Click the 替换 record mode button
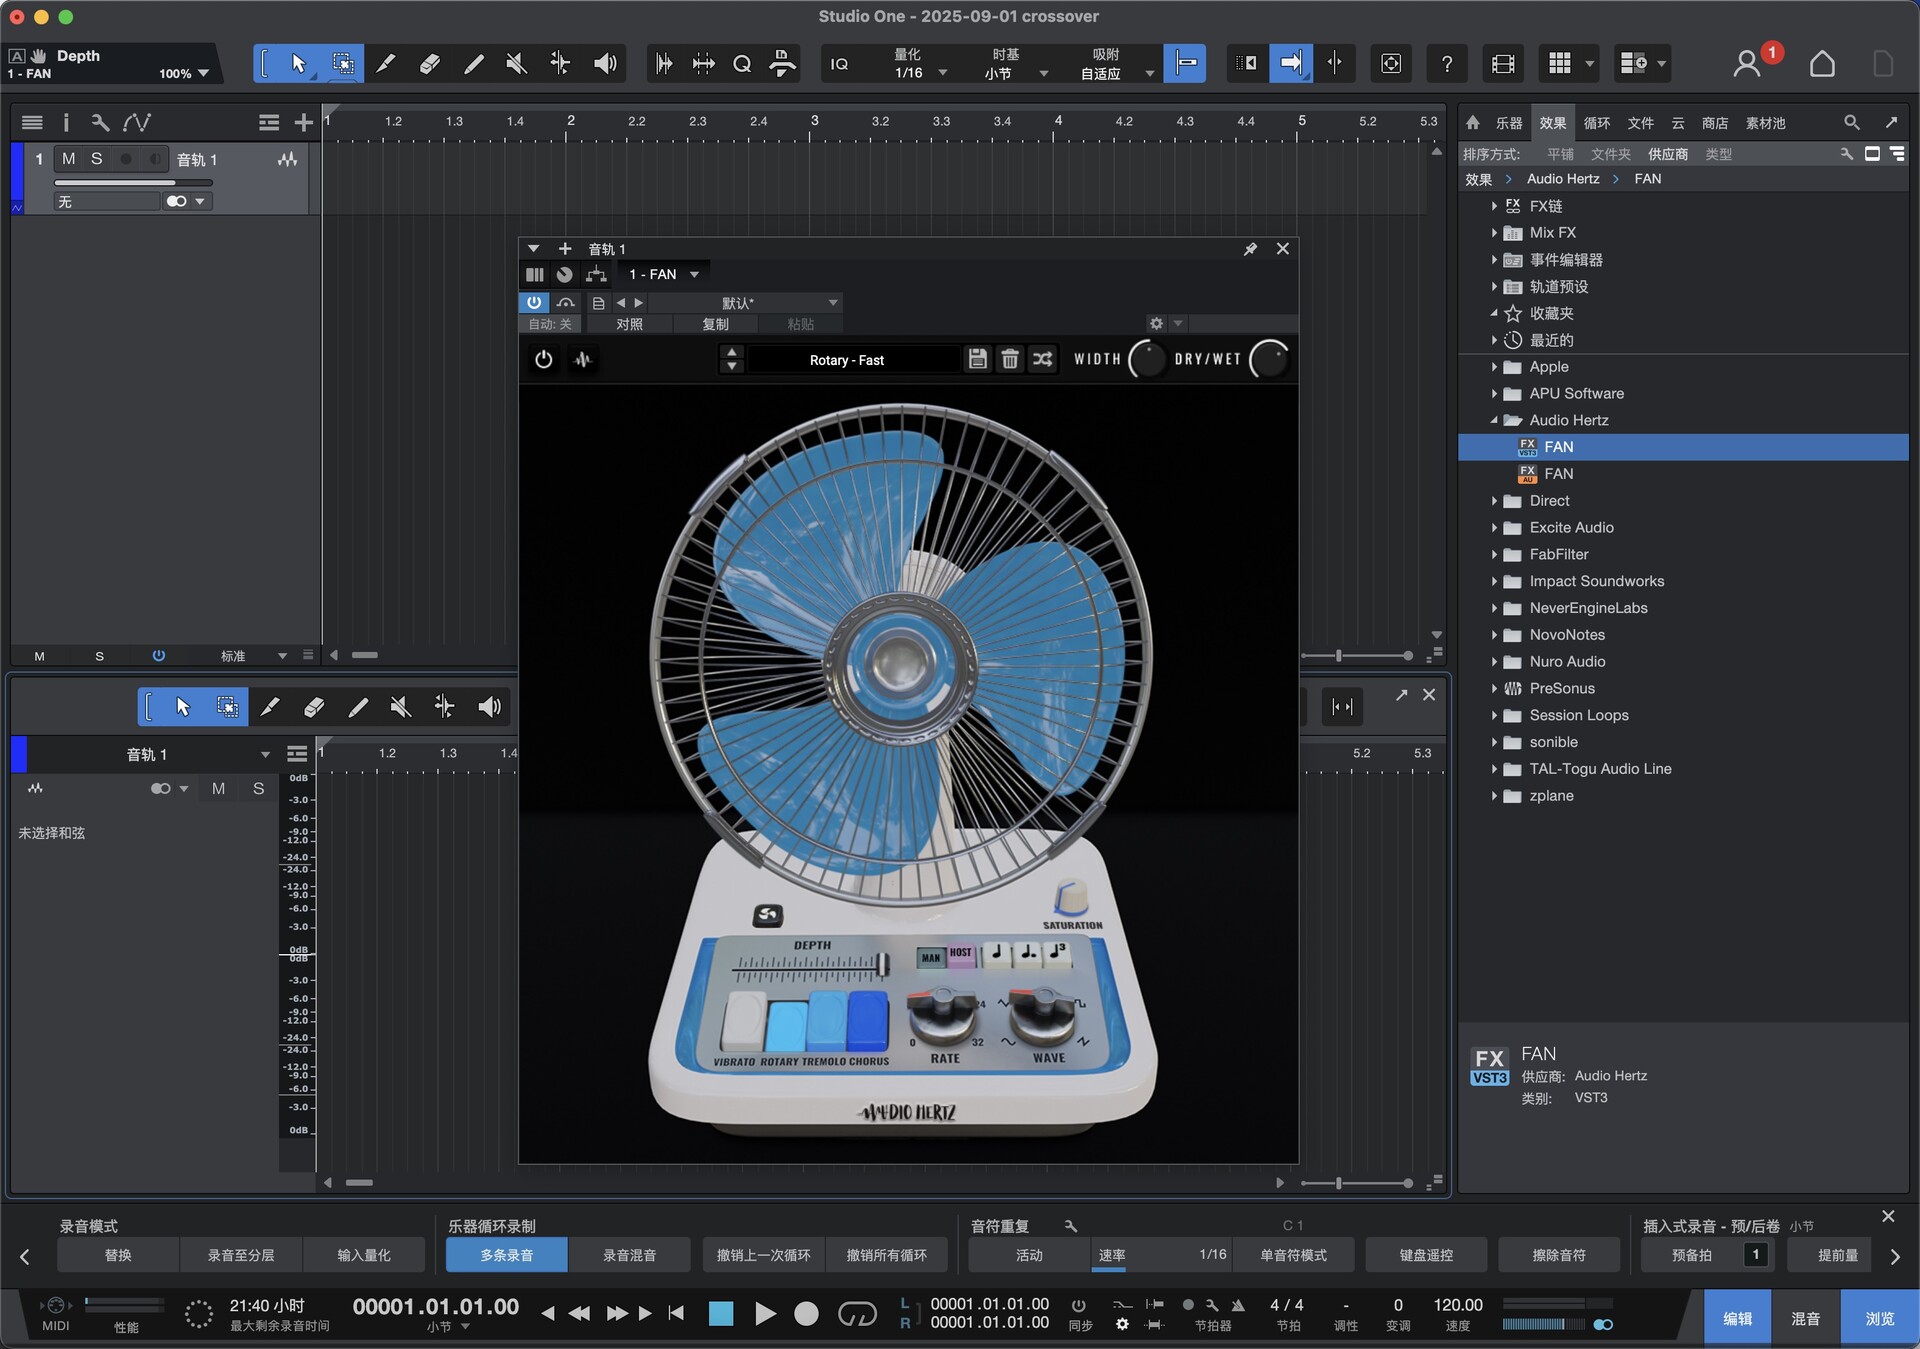This screenshot has height=1349, width=1920. 118,1255
